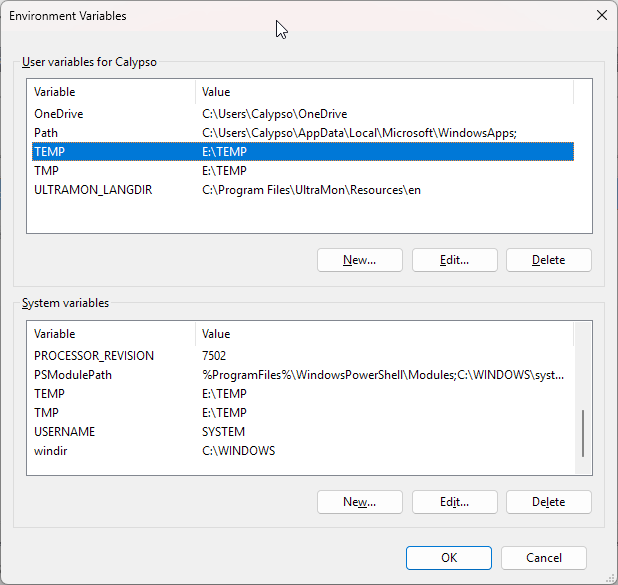The height and width of the screenshot is (585, 618).
Task: Click Delete in System variables section
Action: pyautogui.click(x=549, y=502)
